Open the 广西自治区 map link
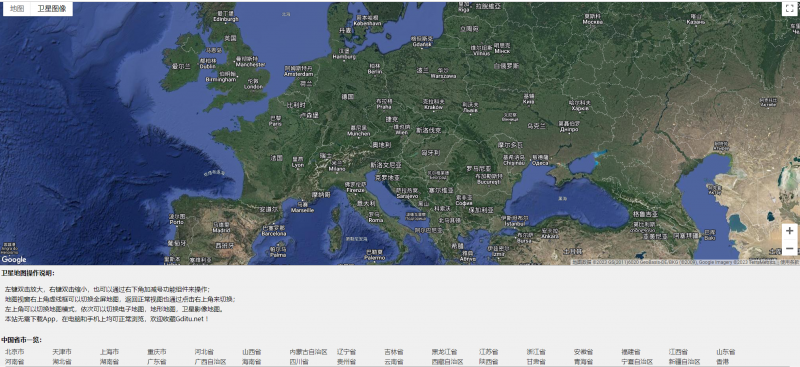This screenshot has width=800, height=367. (x=210, y=362)
